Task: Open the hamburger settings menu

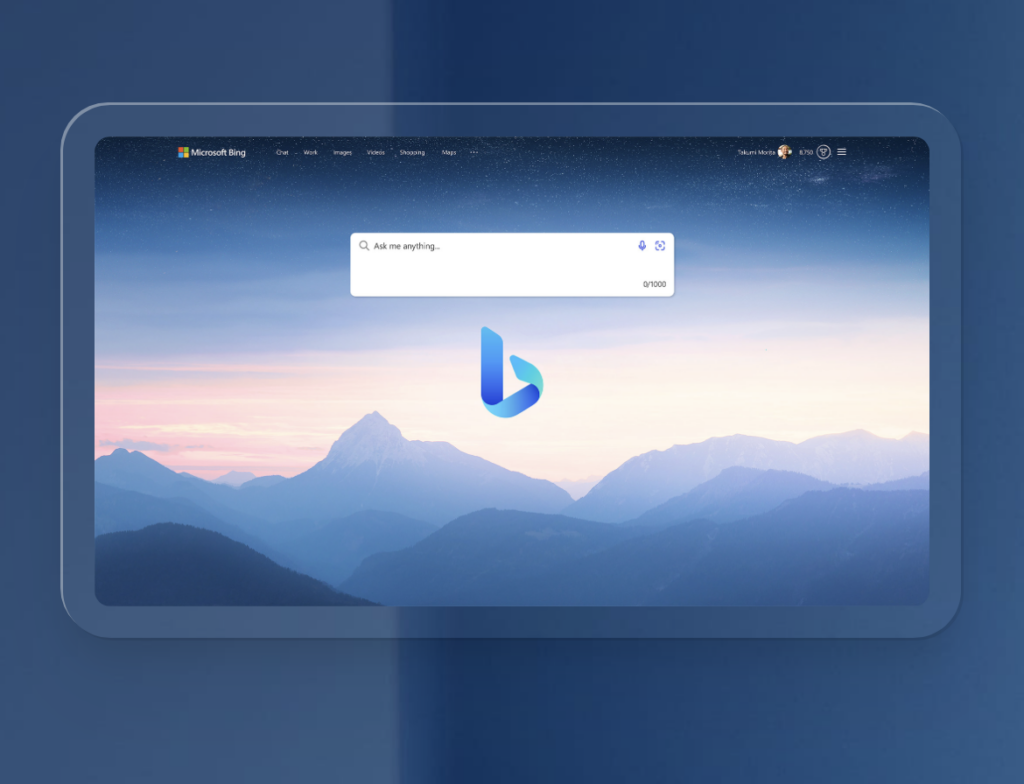Action: 842,152
